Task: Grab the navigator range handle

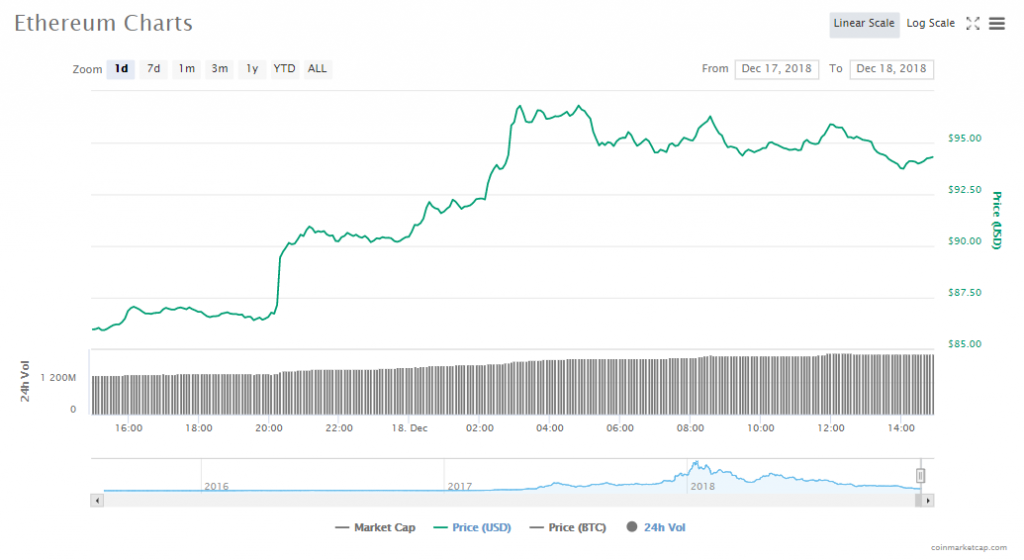Action: [921, 476]
